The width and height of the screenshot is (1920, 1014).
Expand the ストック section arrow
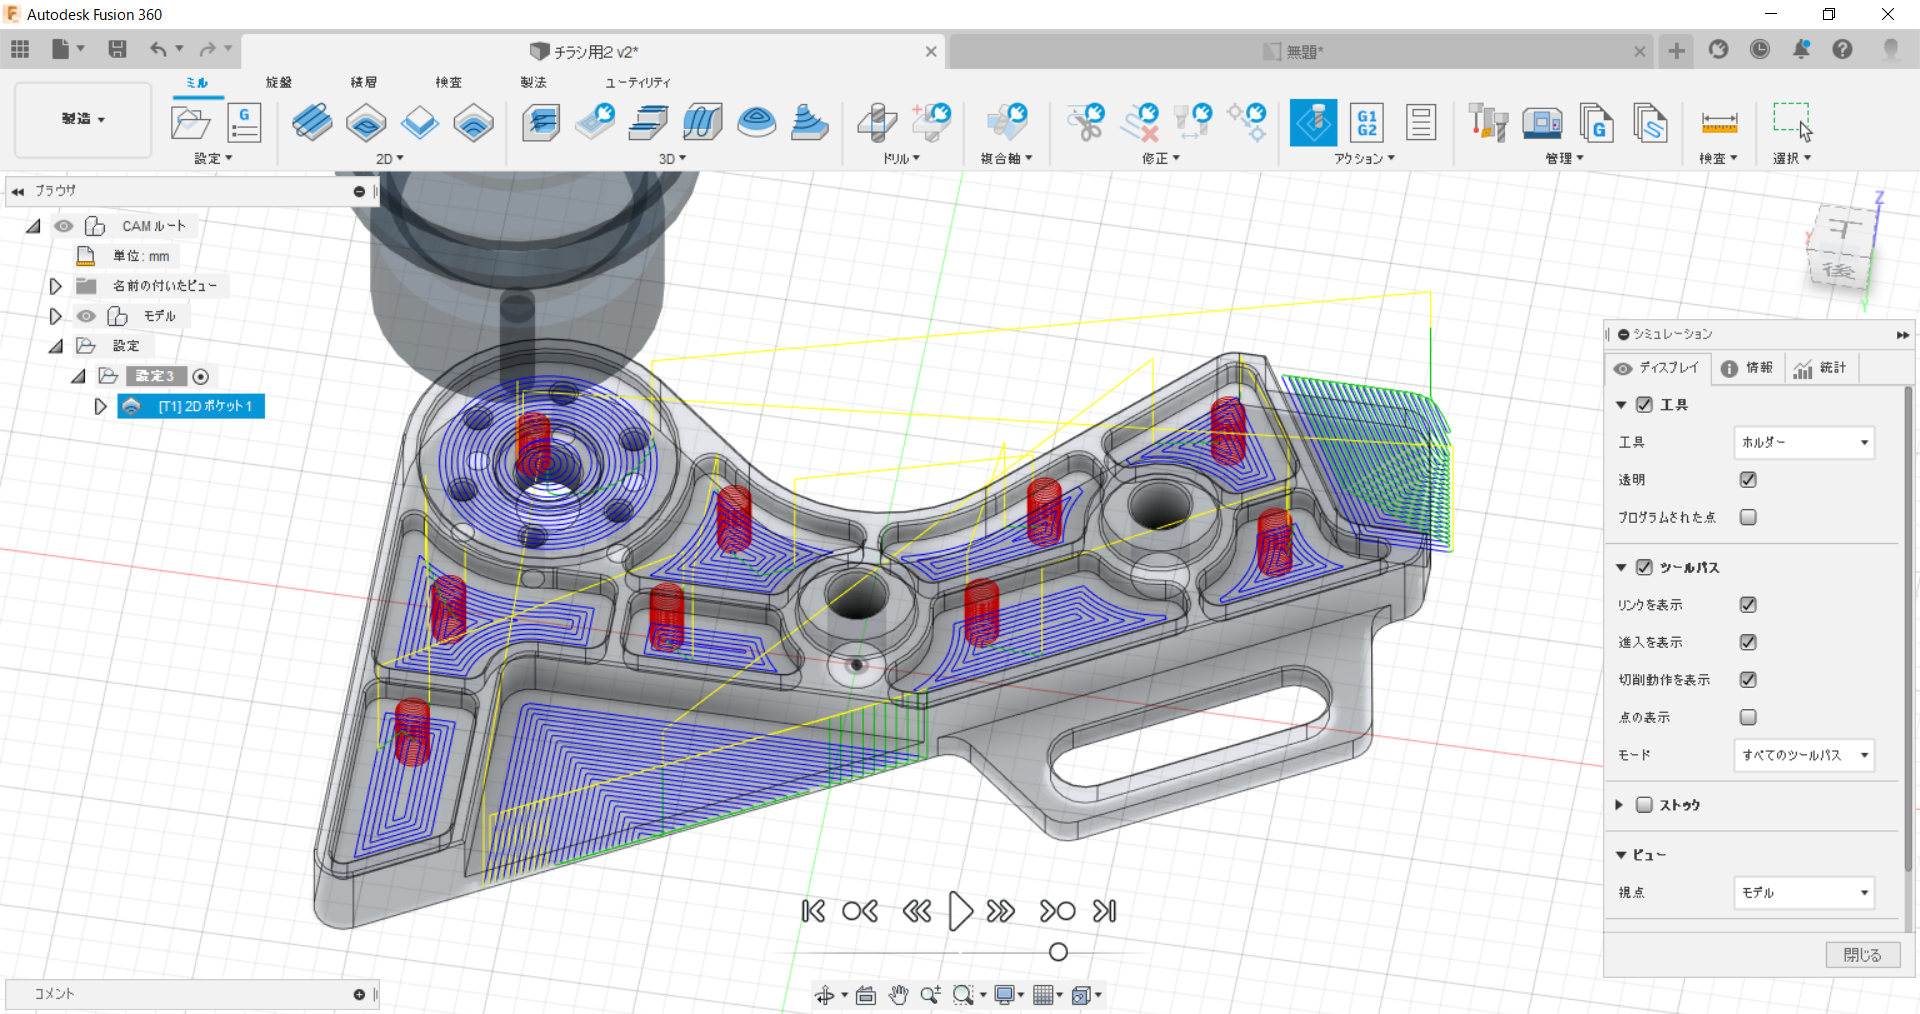click(x=1619, y=804)
